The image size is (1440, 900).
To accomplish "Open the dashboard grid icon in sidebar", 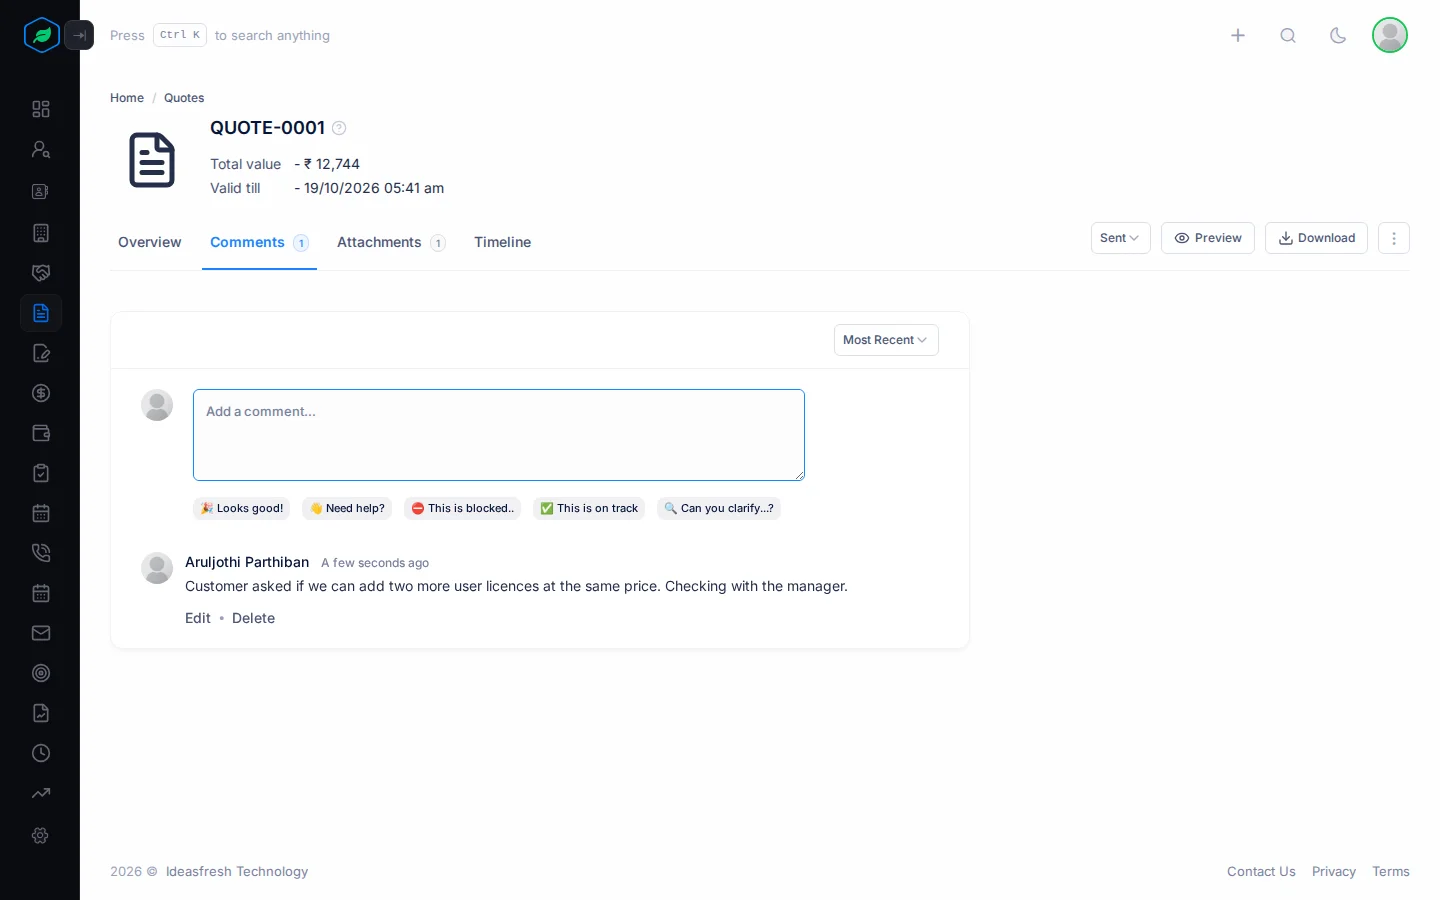I will [41, 109].
